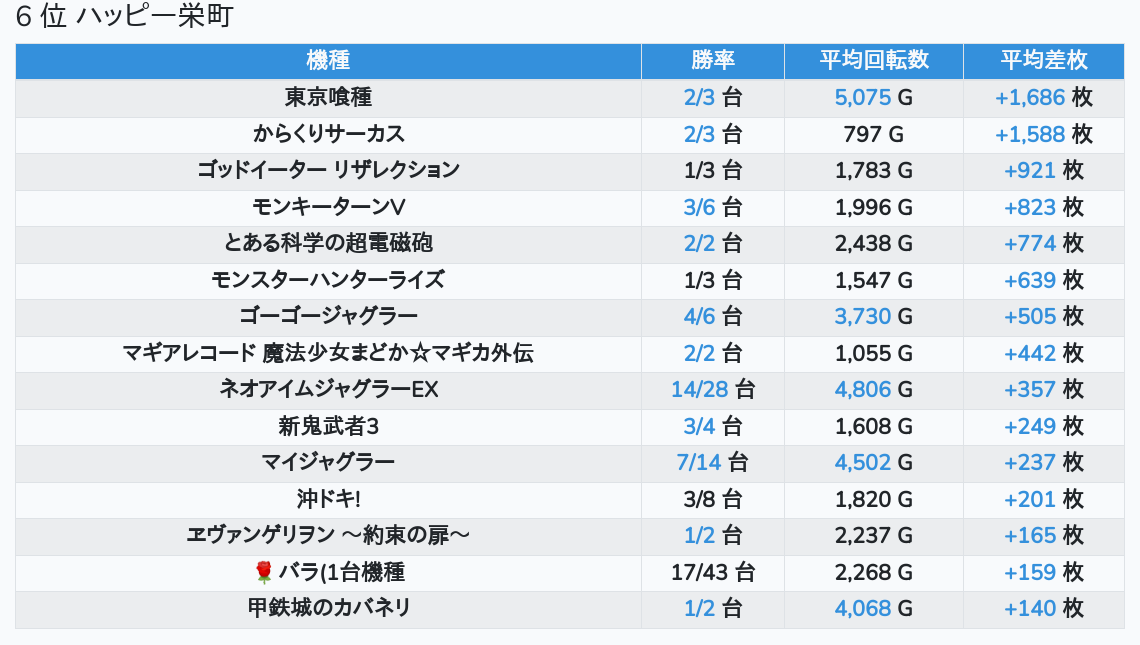Click the 5,075 average spins value

[x=862, y=98]
